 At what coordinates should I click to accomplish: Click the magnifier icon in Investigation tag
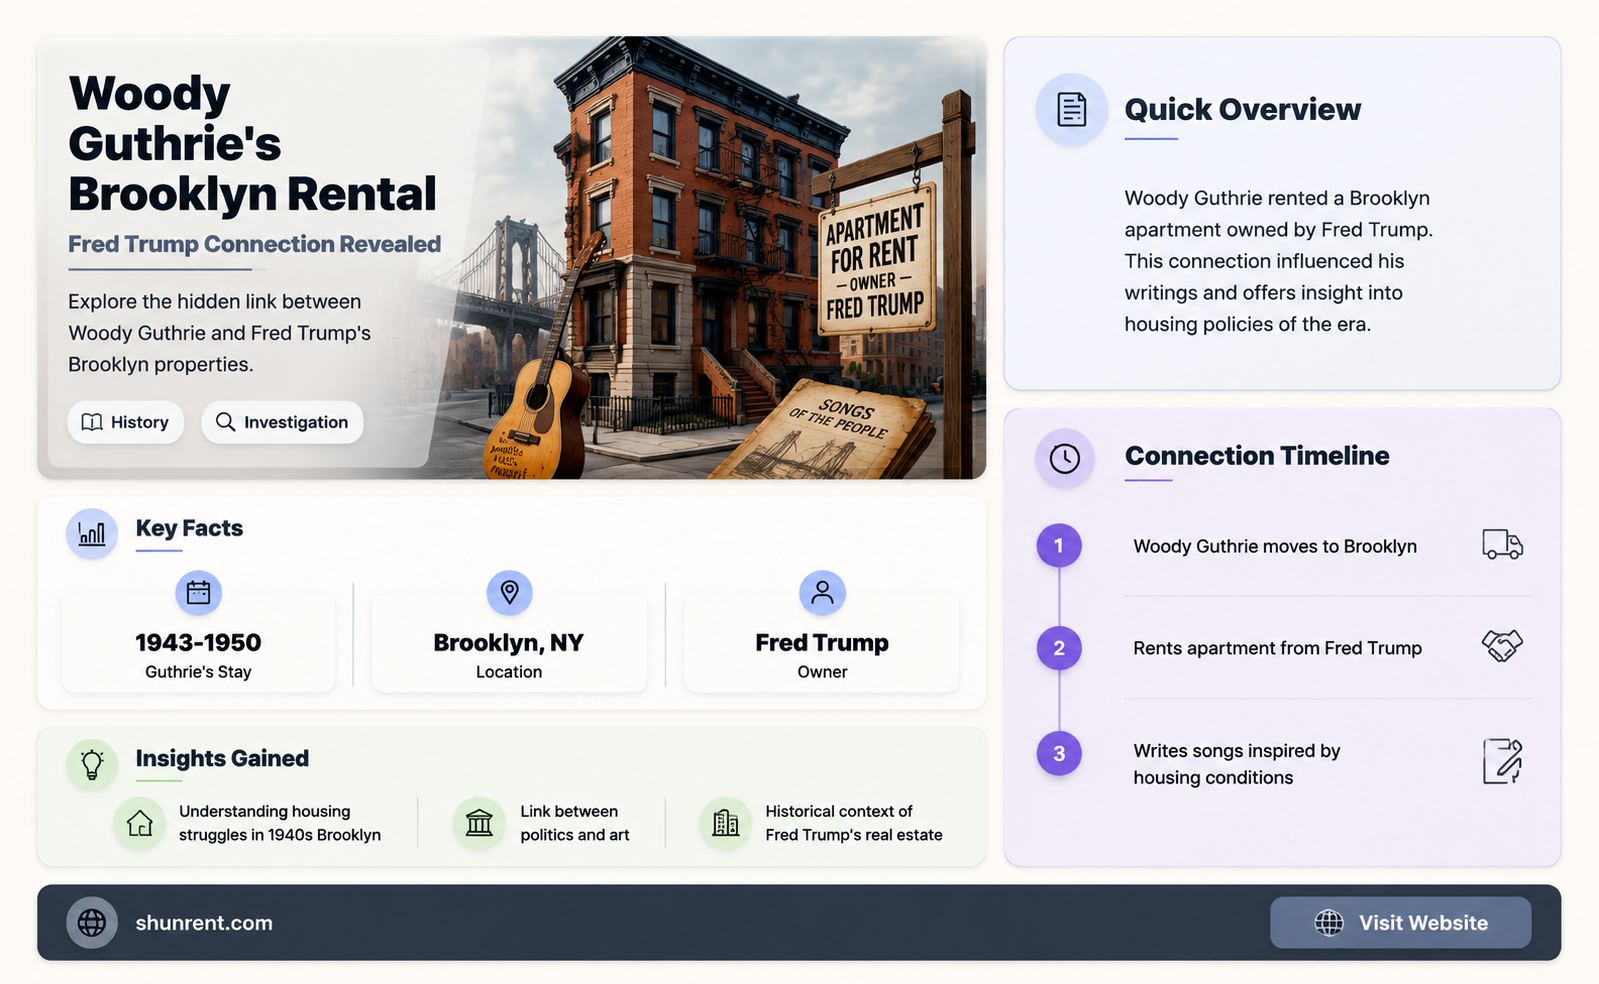(x=226, y=422)
